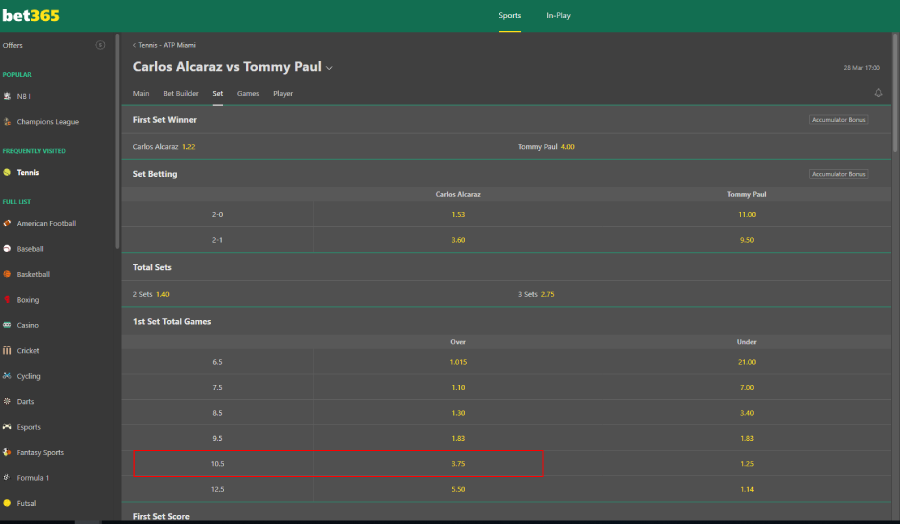Image resolution: width=900 pixels, height=524 pixels.
Task: Click the main page vertical scrollbar
Action: point(895,93)
